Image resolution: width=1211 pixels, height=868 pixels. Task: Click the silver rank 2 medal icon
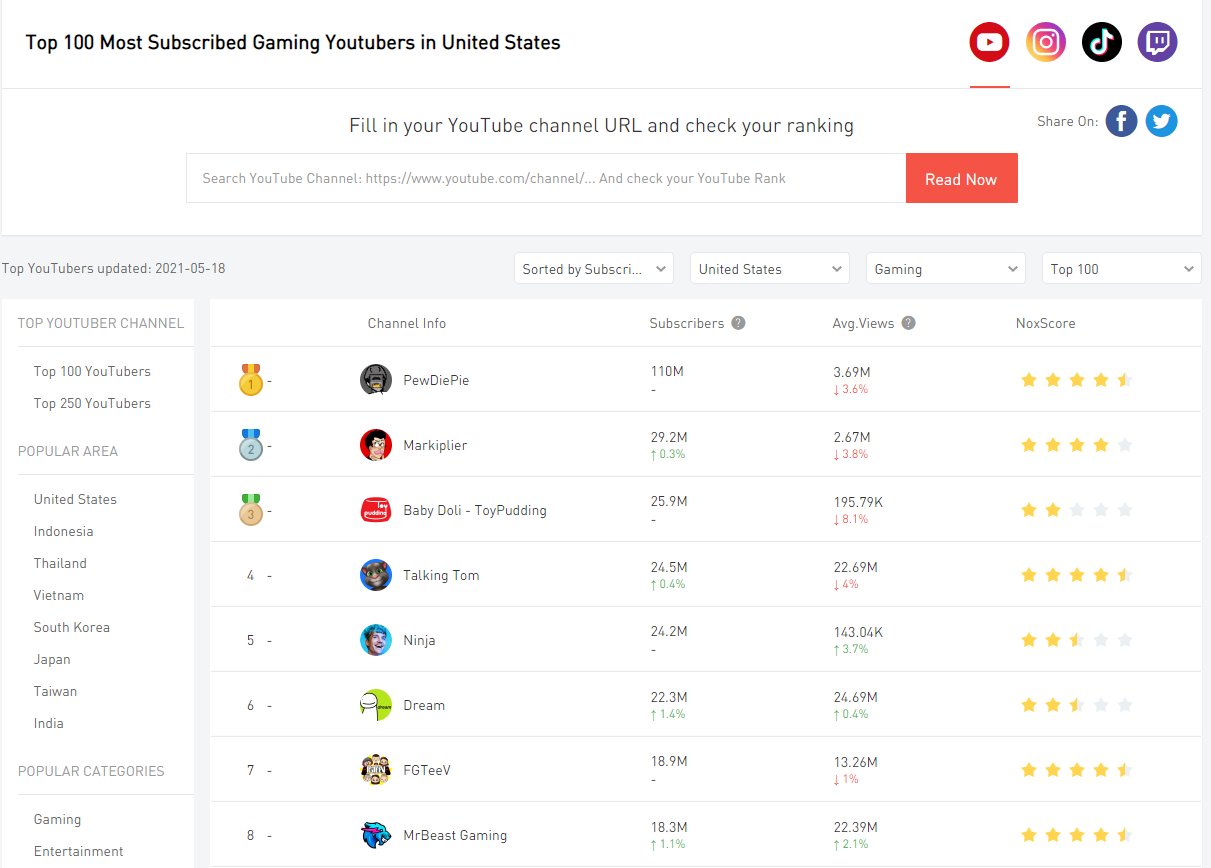(x=250, y=444)
